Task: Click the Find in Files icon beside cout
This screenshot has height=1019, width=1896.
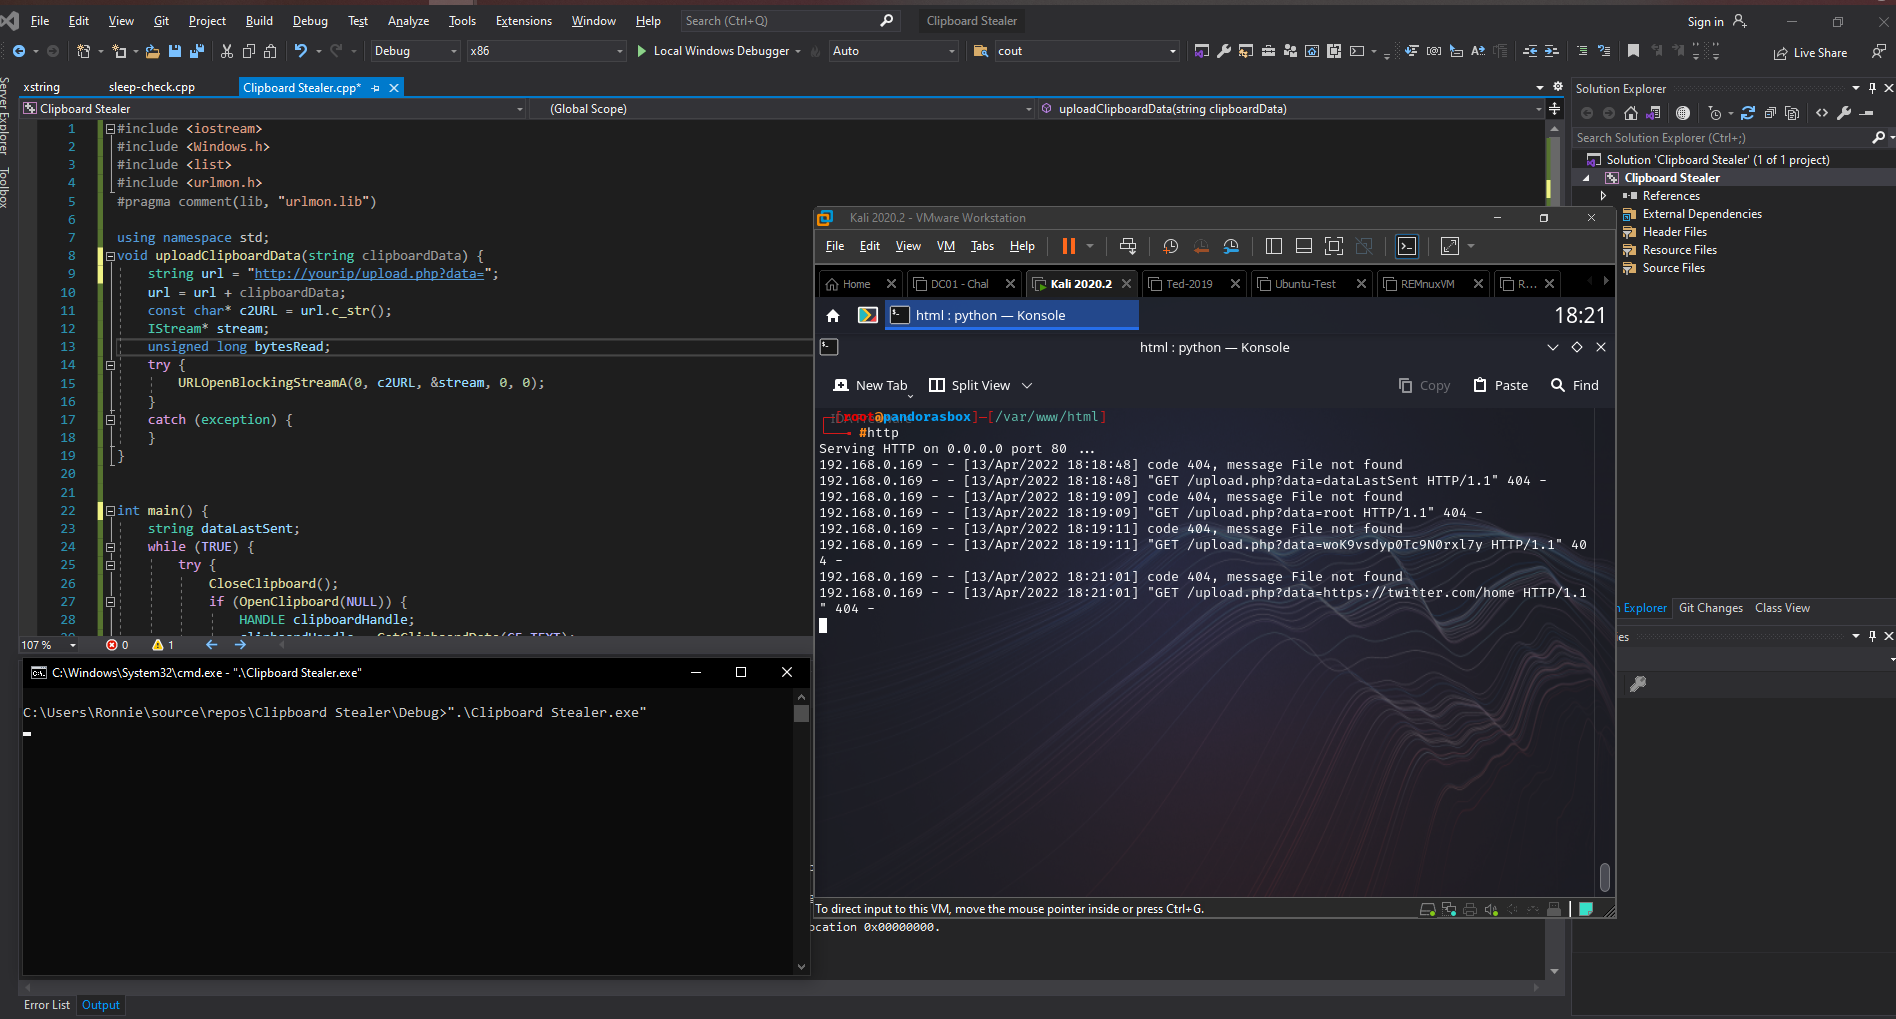Action: coord(981,51)
